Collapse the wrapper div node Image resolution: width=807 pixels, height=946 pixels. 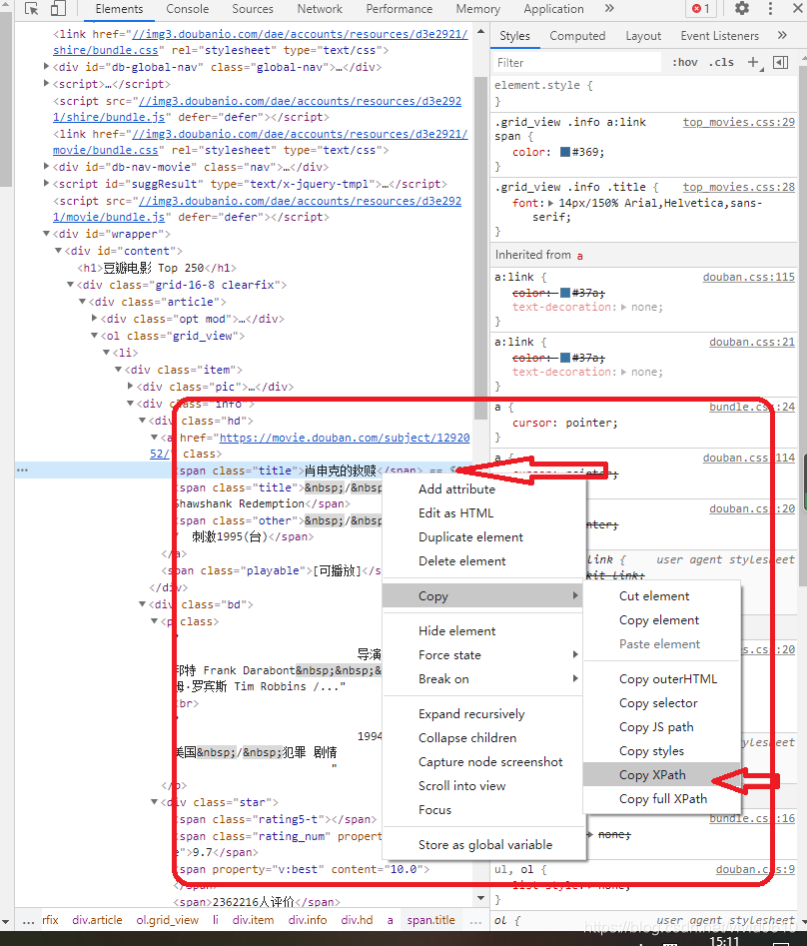(x=46, y=234)
